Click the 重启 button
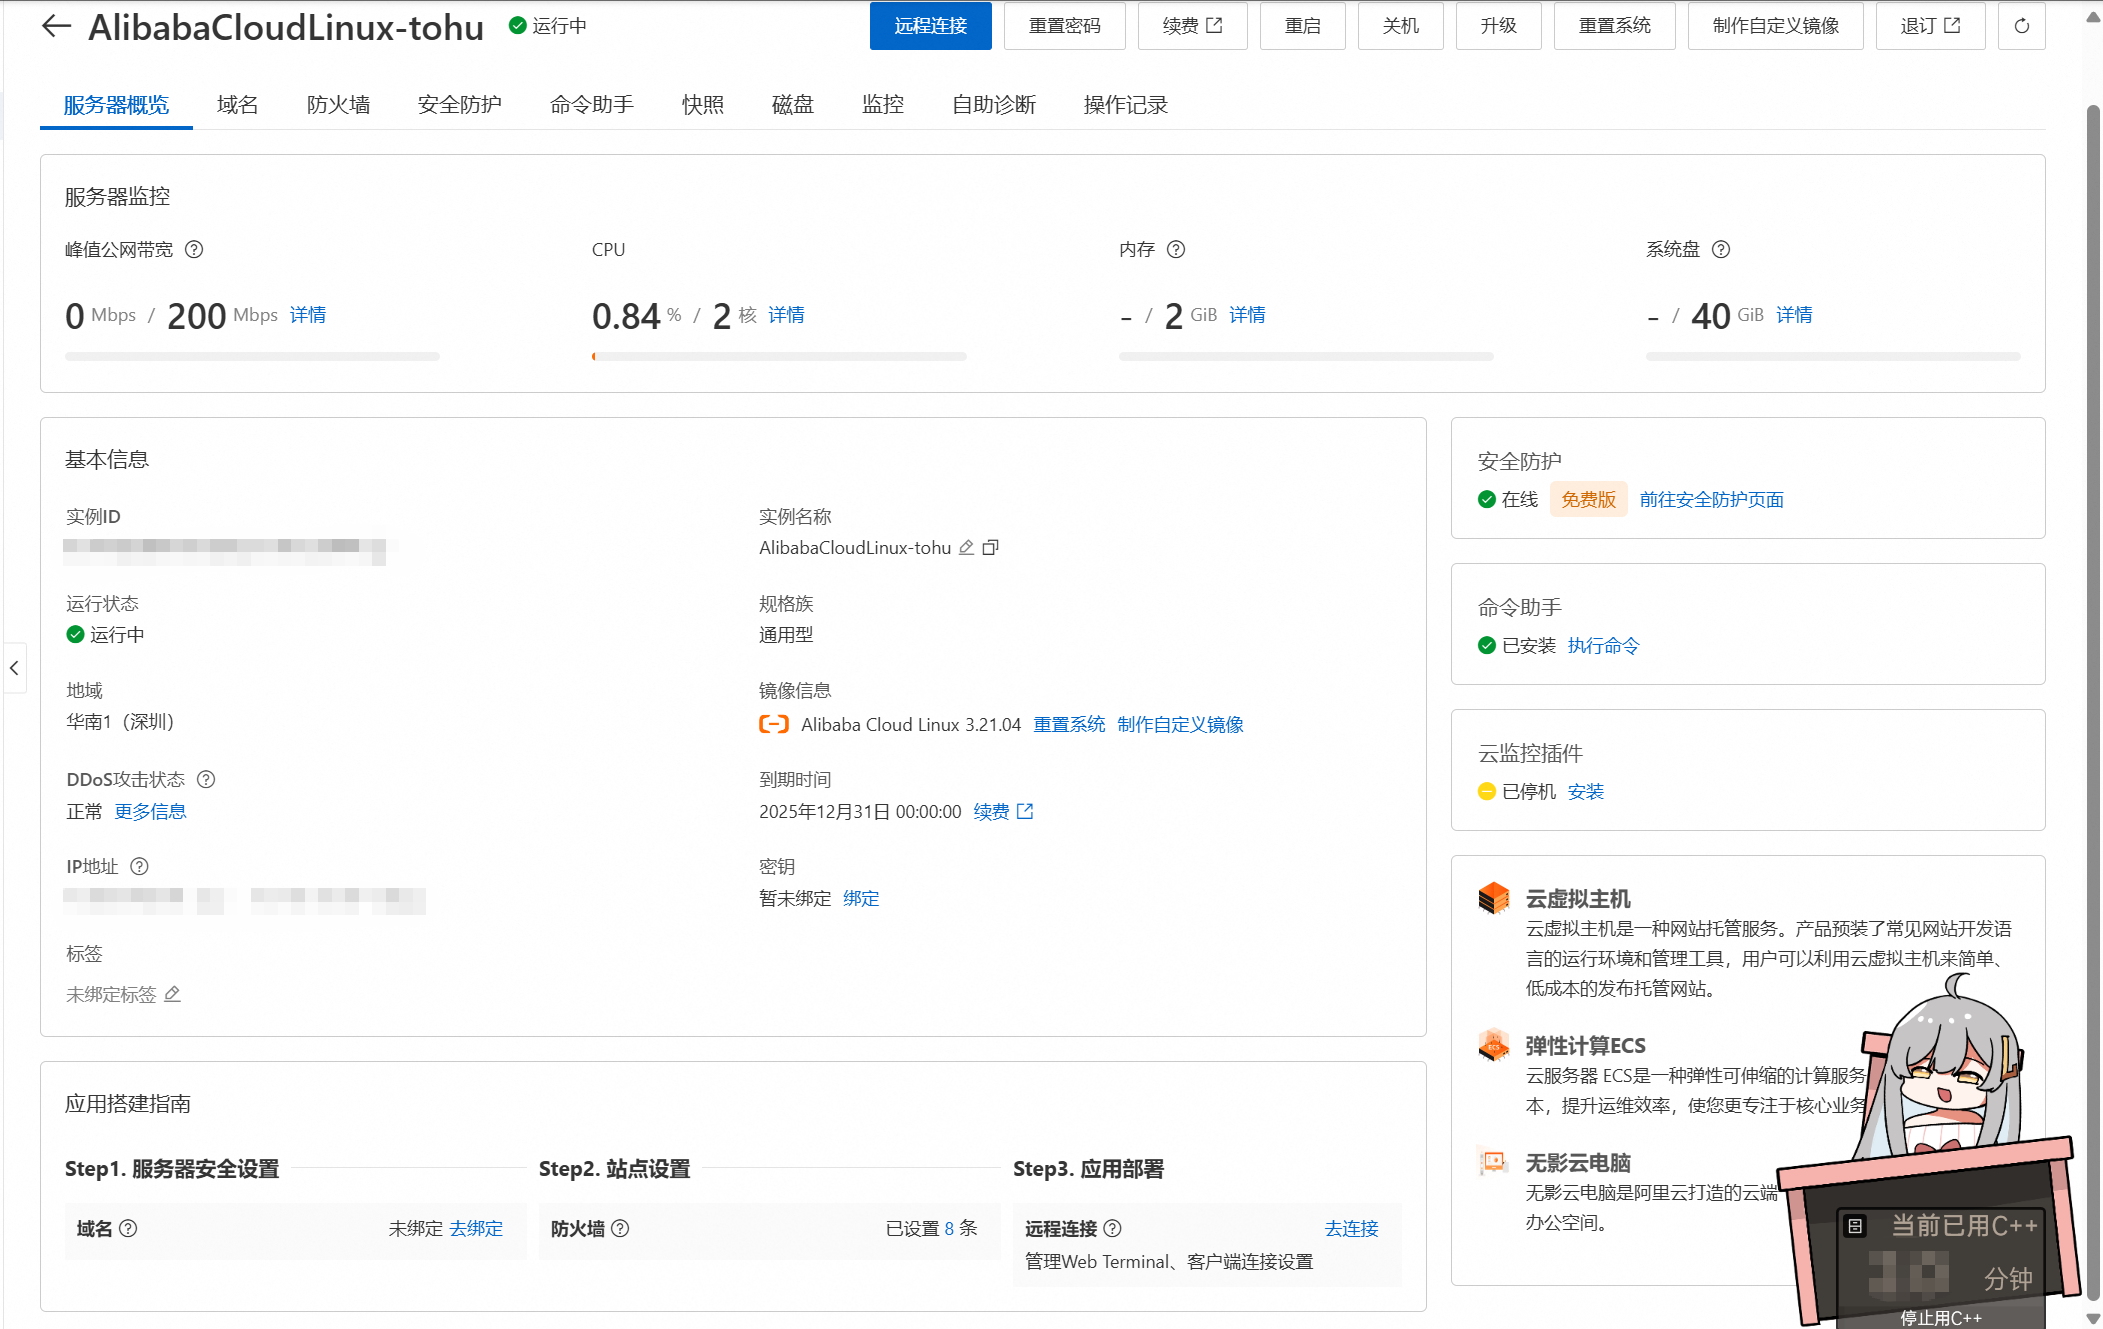Viewport: 2103px width, 1329px height. click(1303, 26)
